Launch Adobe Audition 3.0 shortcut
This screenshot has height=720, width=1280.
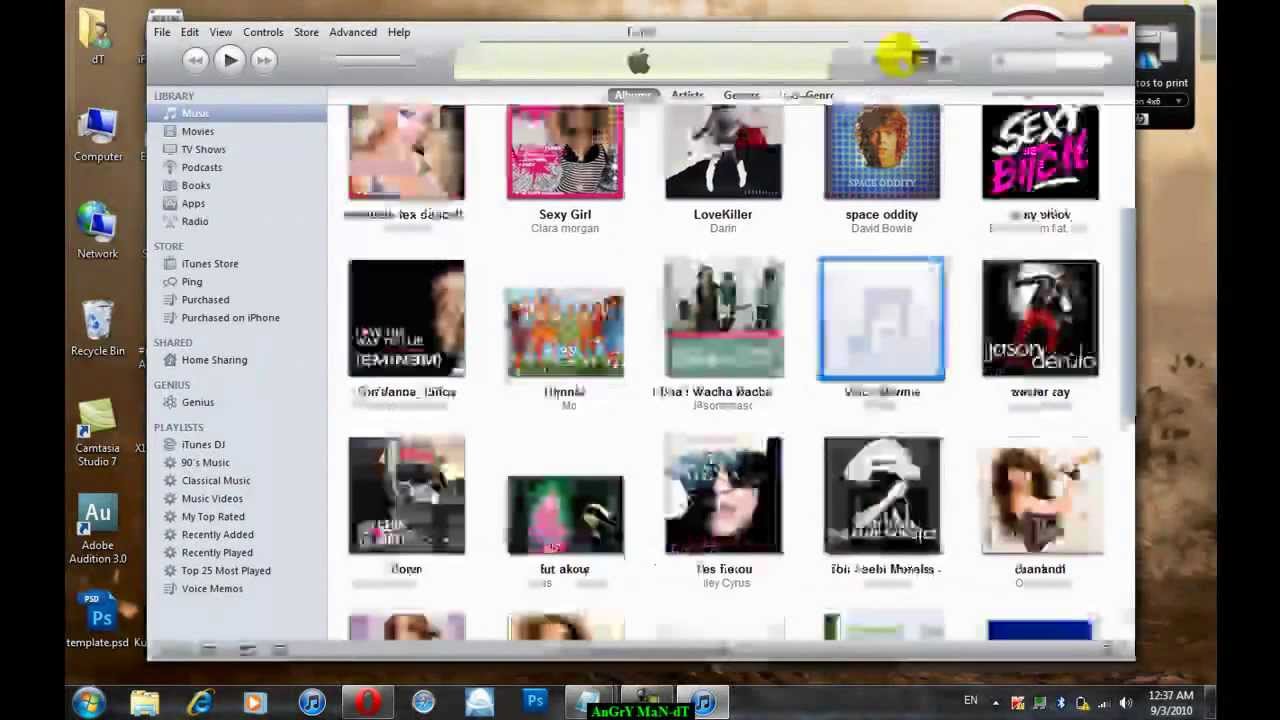click(x=98, y=530)
